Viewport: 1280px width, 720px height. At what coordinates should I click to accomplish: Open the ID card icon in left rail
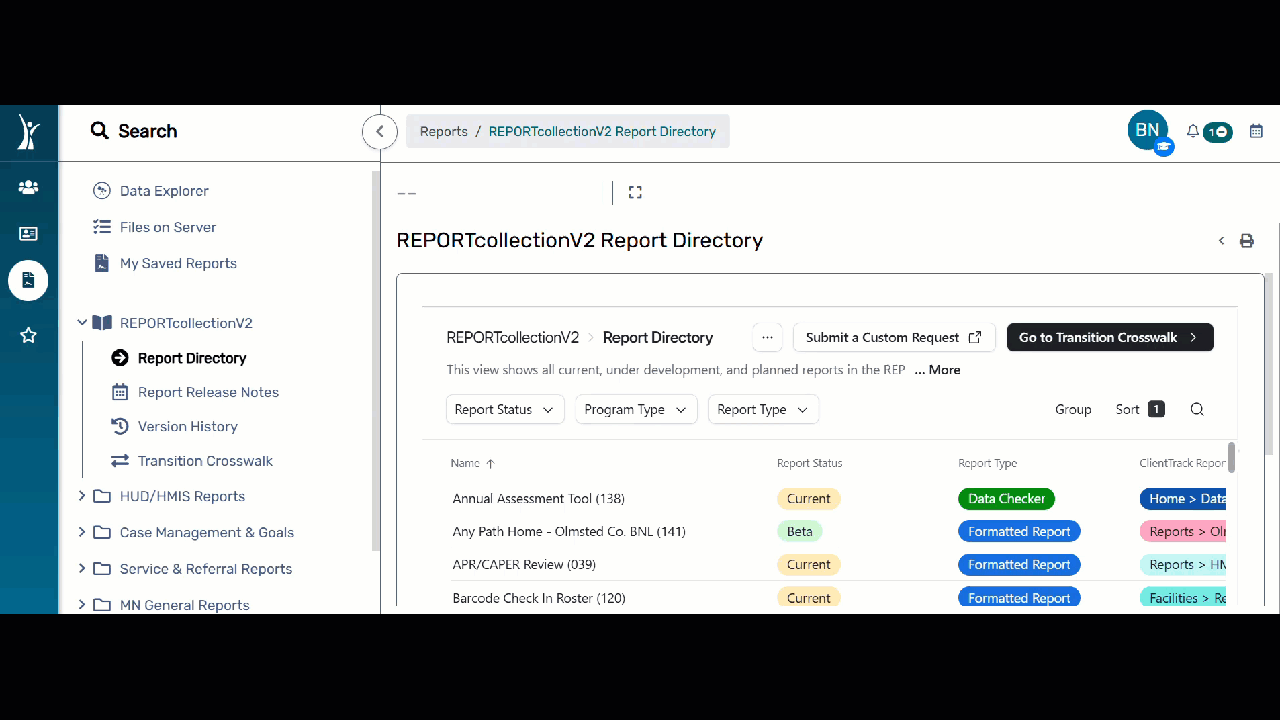28,234
